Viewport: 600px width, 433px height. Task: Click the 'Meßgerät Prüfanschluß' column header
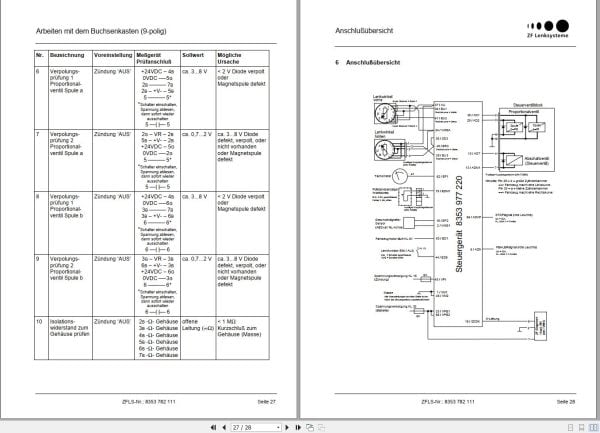click(x=154, y=58)
